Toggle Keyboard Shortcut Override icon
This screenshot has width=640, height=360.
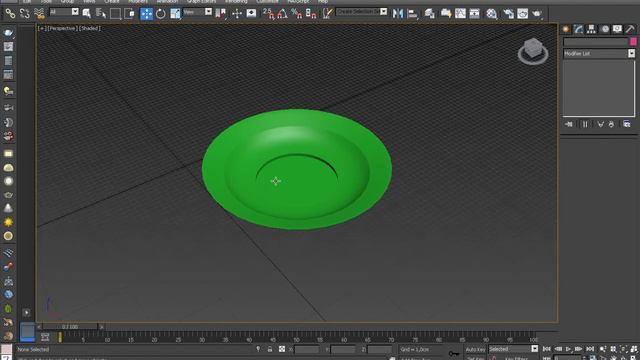251,14
